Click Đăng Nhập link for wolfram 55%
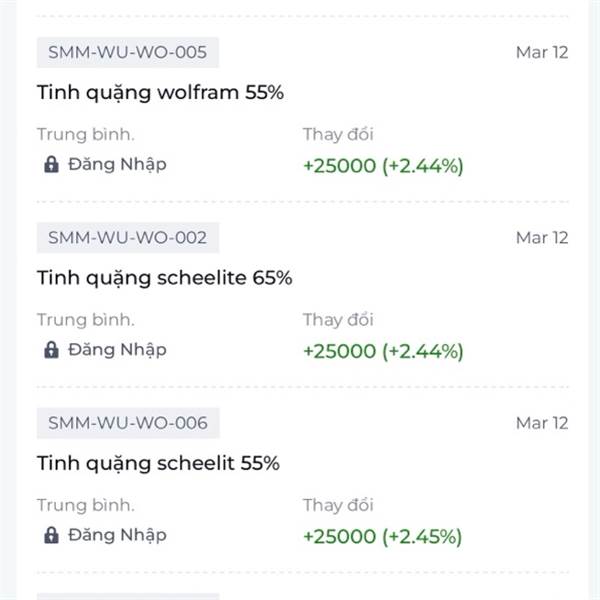This screenshot has width=600, height=600. 117,164
